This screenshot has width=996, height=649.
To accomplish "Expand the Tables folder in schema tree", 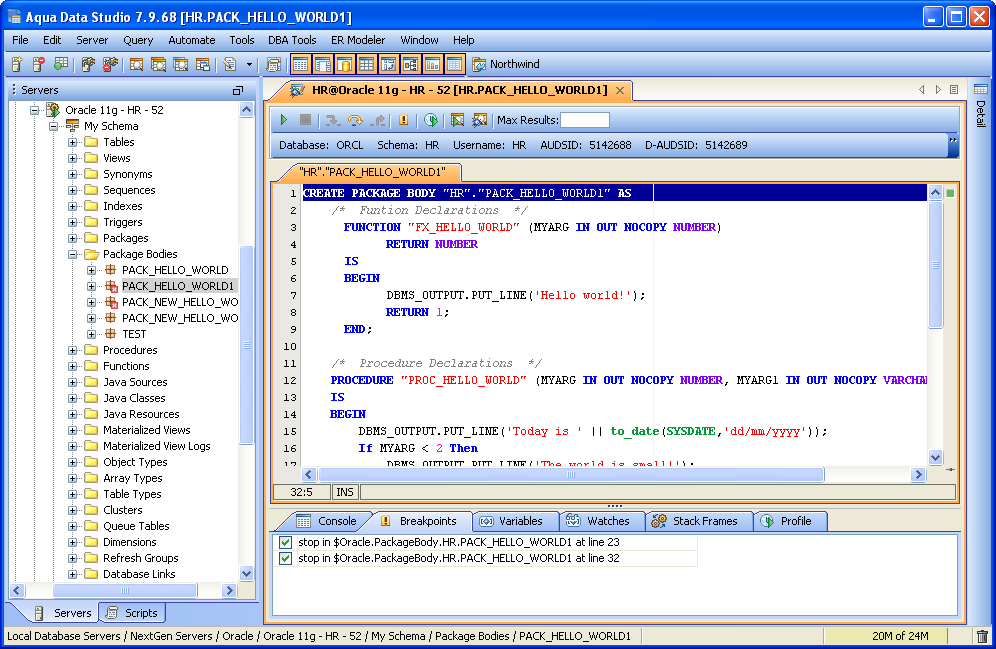I will click(x=73, y=142).
